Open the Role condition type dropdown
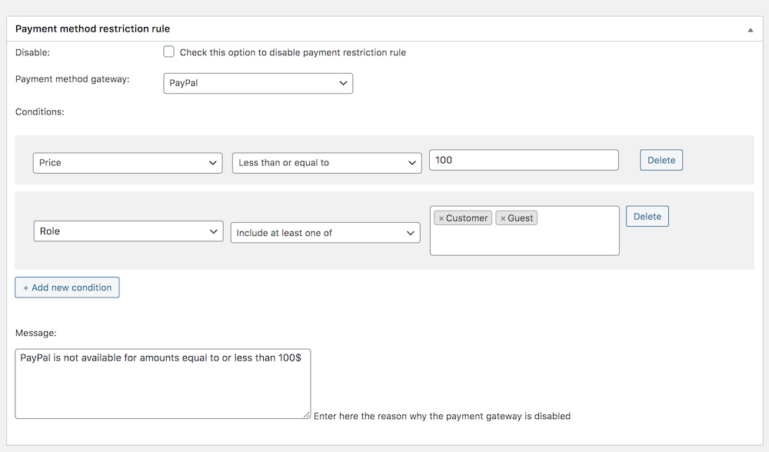 coord(127,232)
